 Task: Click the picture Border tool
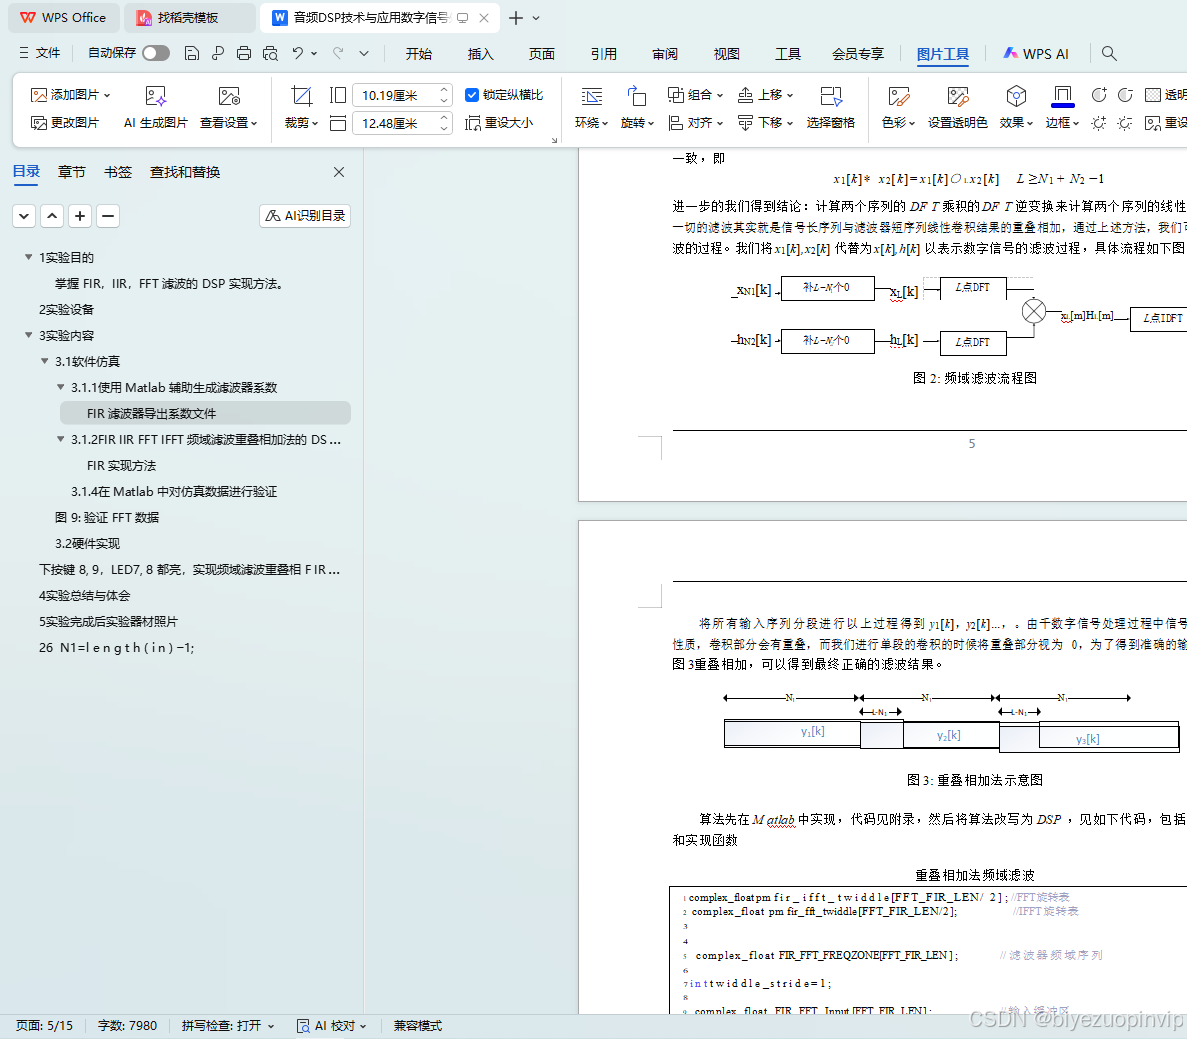1062,108
